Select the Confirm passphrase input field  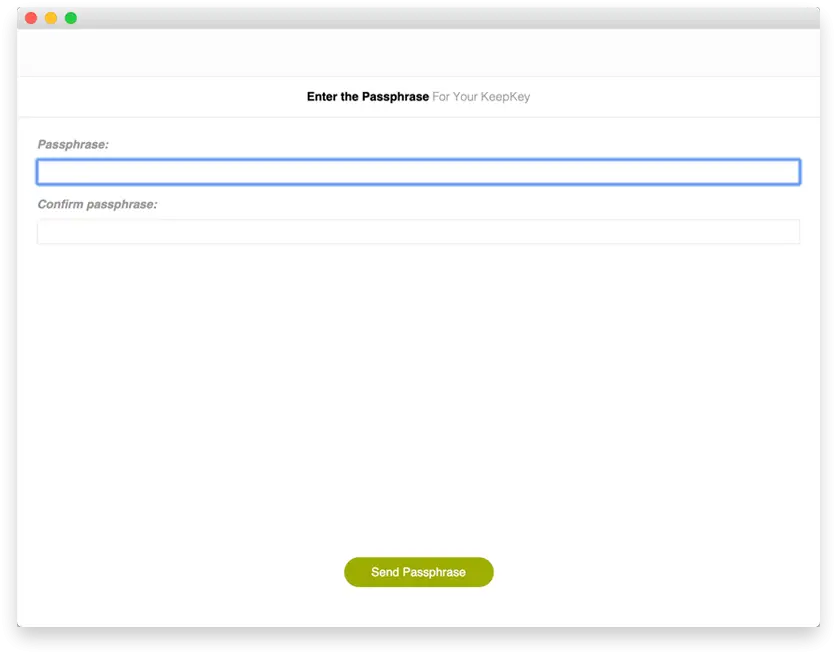(x=418, y=232)
